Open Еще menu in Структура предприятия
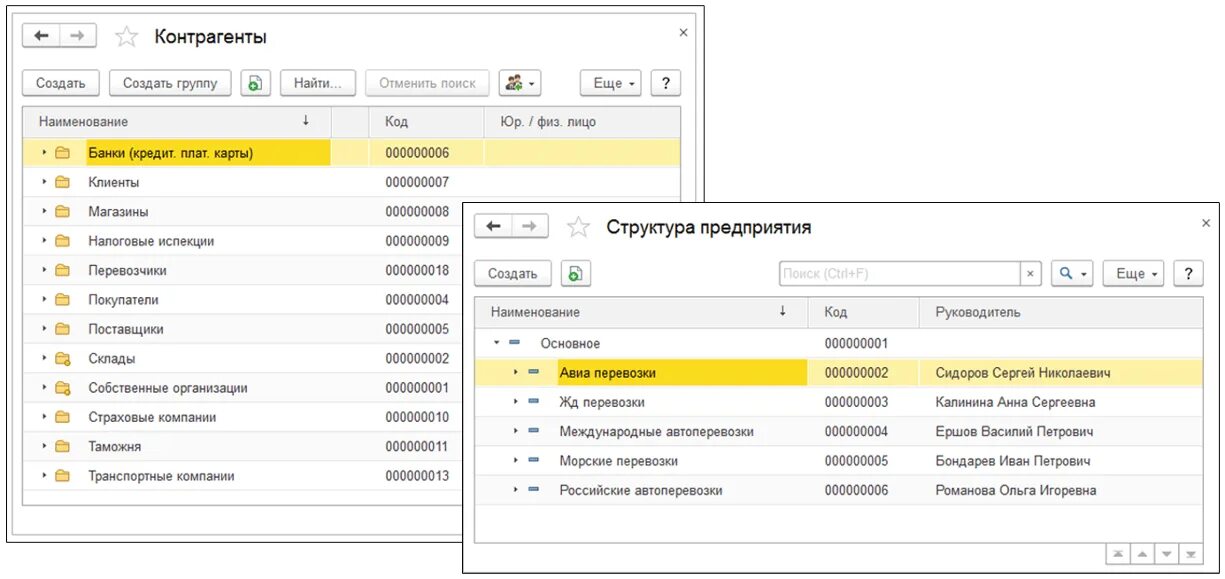The height and width of the screenshot is (579, 1225). click(1133, 273)
